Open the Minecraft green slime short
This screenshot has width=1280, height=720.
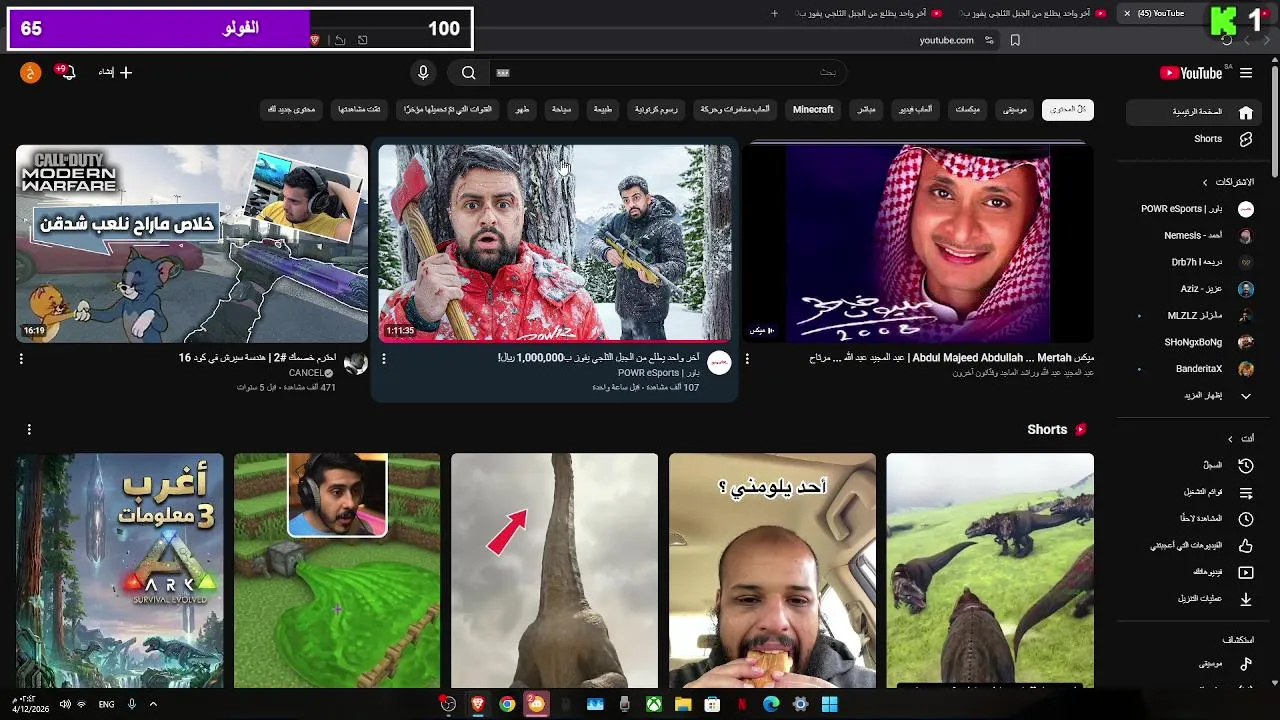[337, 570]
